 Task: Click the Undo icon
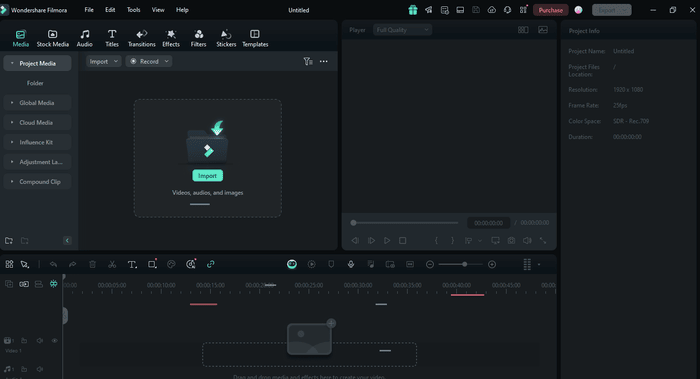pos(53,265)
